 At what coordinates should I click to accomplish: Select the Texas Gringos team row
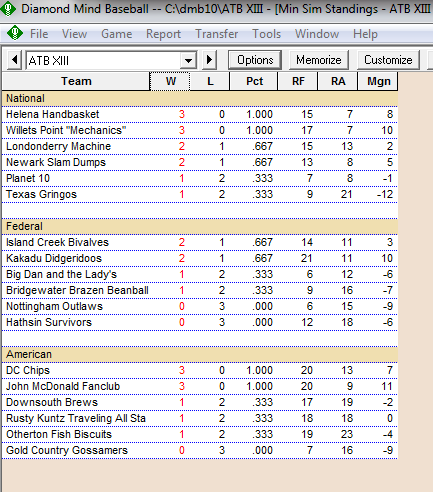tap(200, 194)
